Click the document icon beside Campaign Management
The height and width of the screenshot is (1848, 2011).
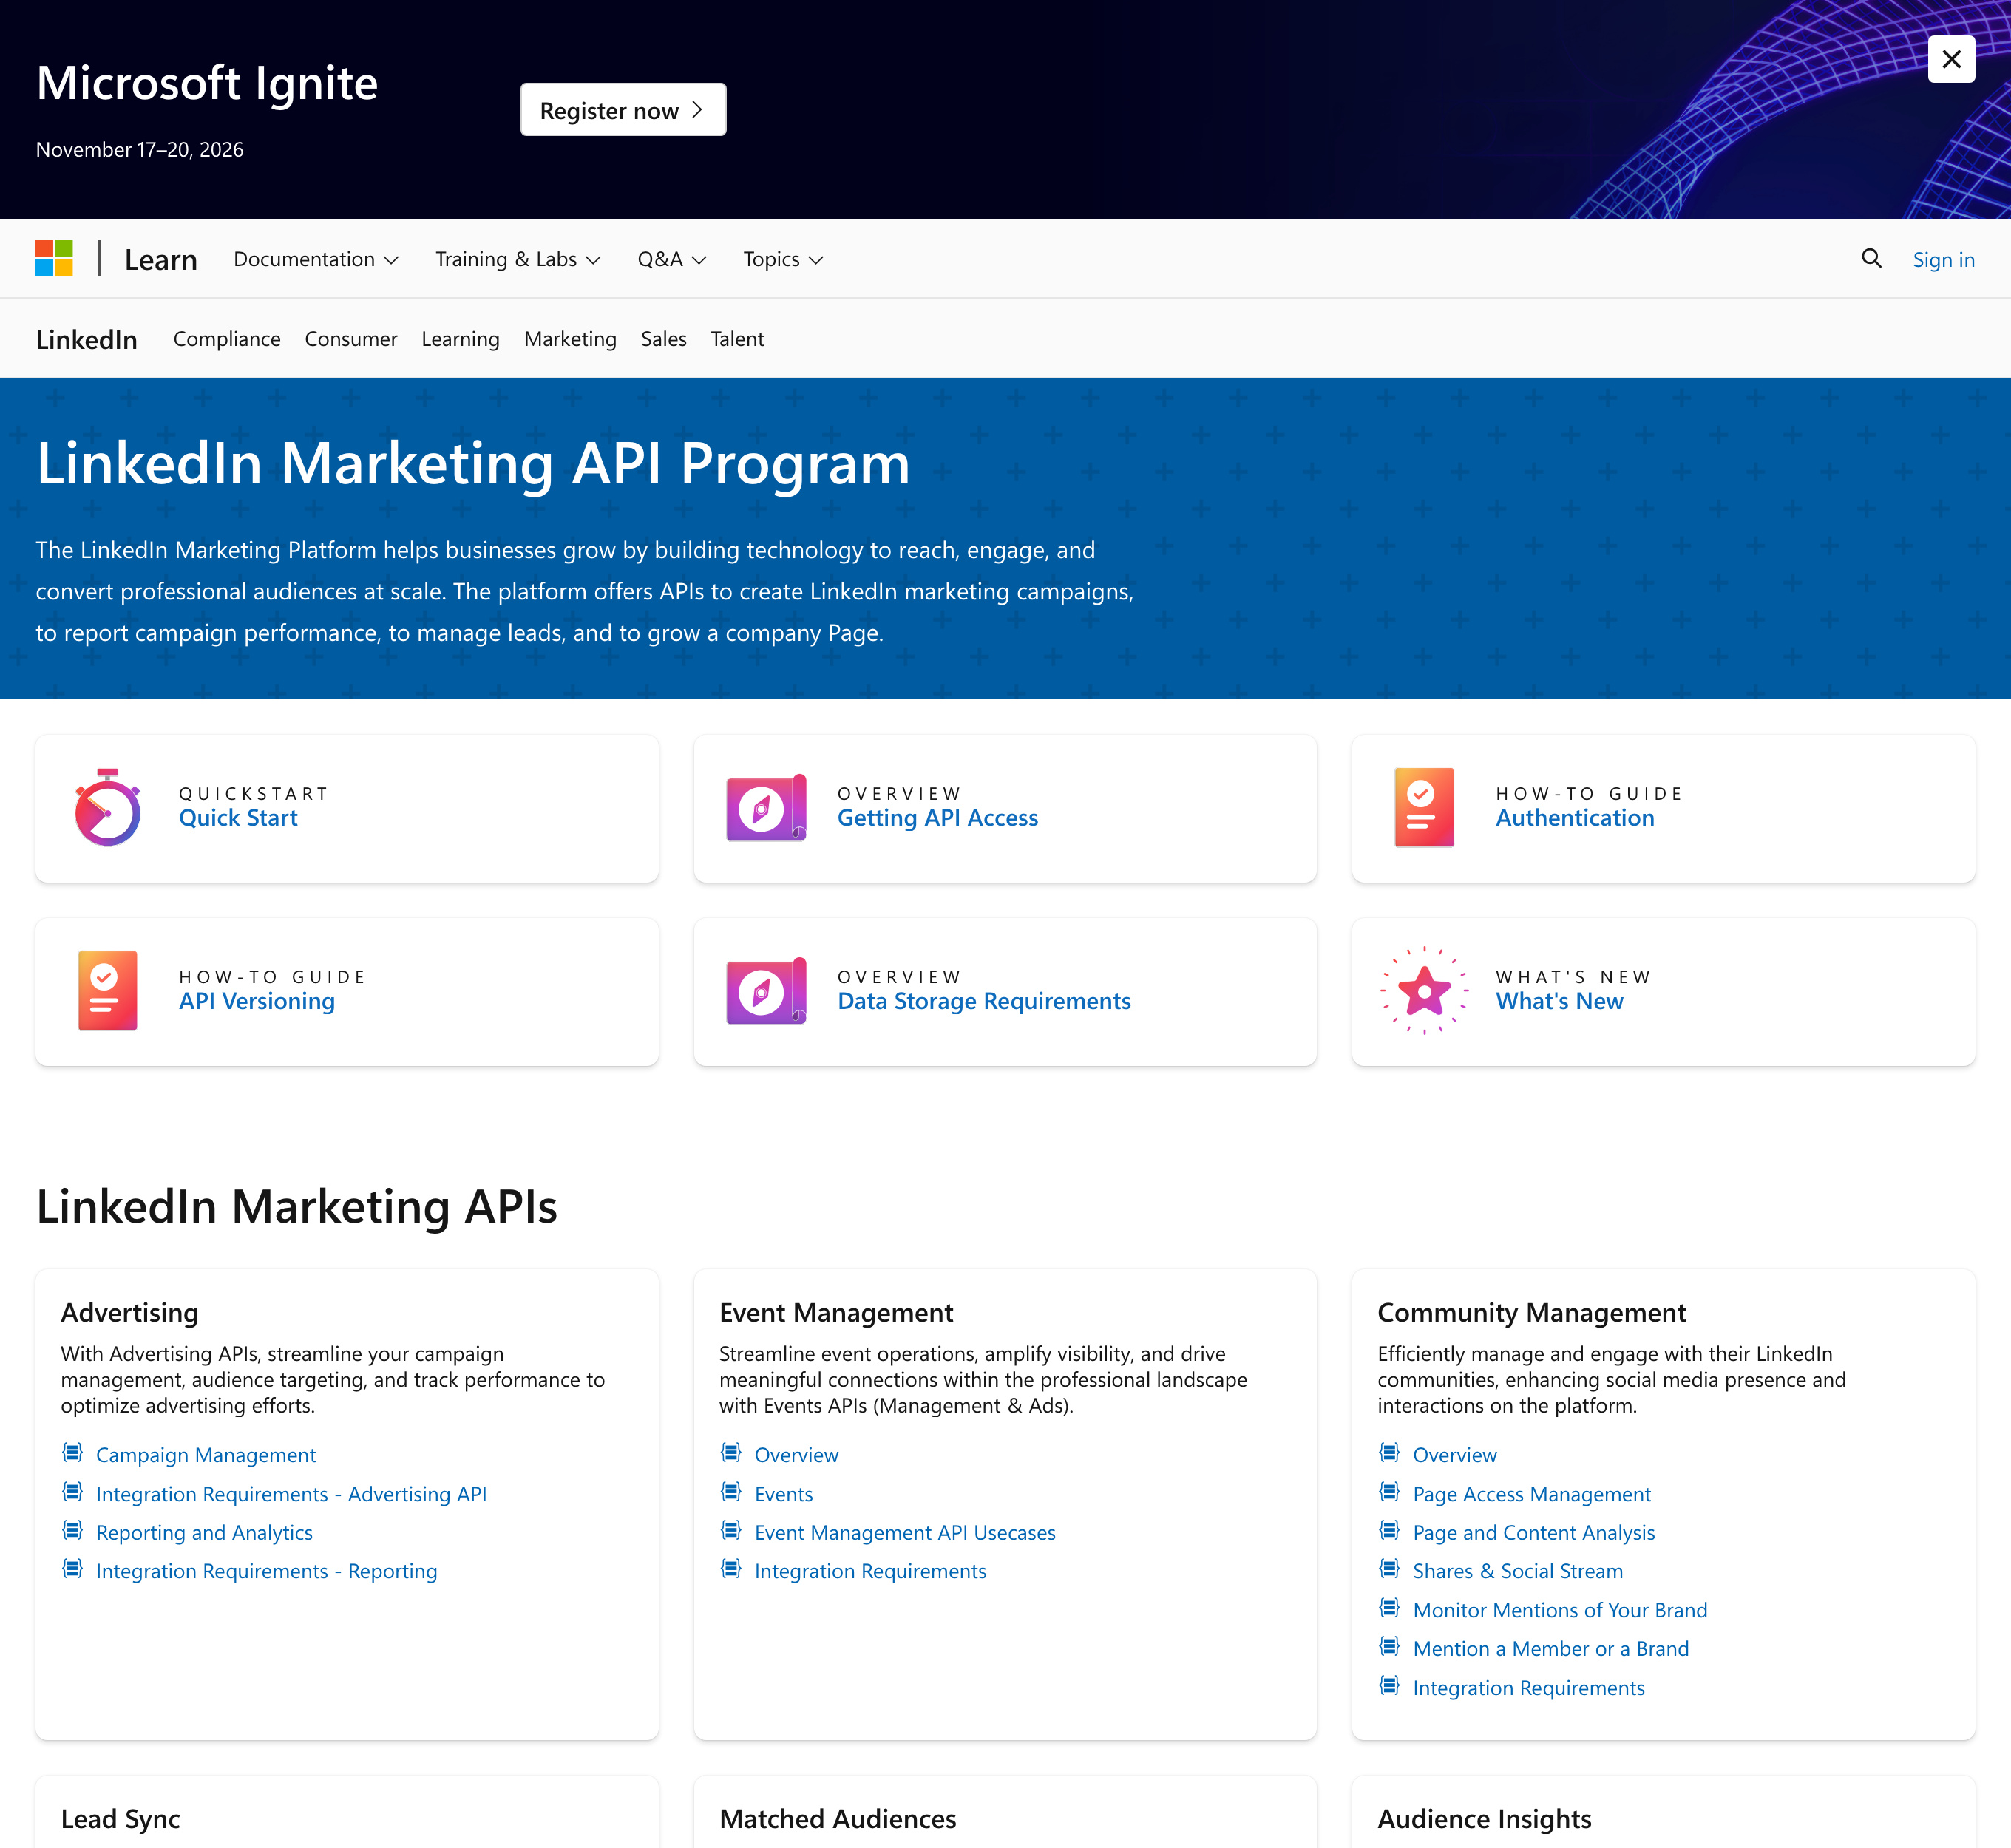click(72, 1453)
